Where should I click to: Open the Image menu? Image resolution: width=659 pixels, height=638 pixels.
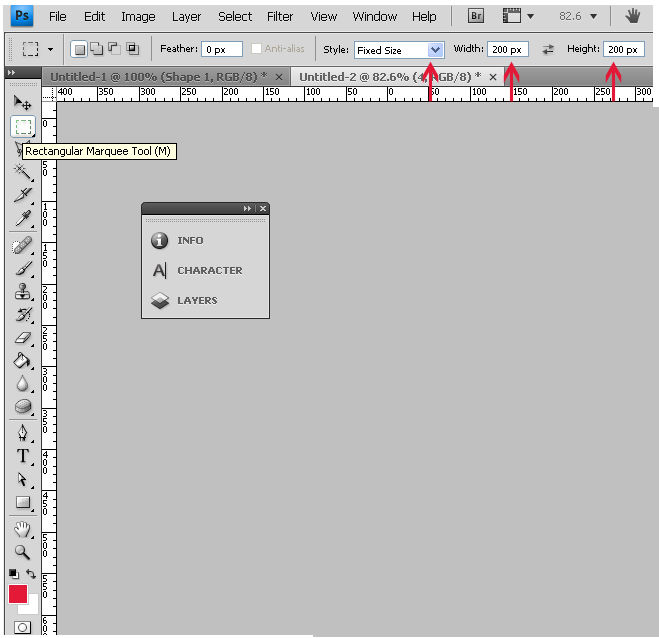pos(138,16)
